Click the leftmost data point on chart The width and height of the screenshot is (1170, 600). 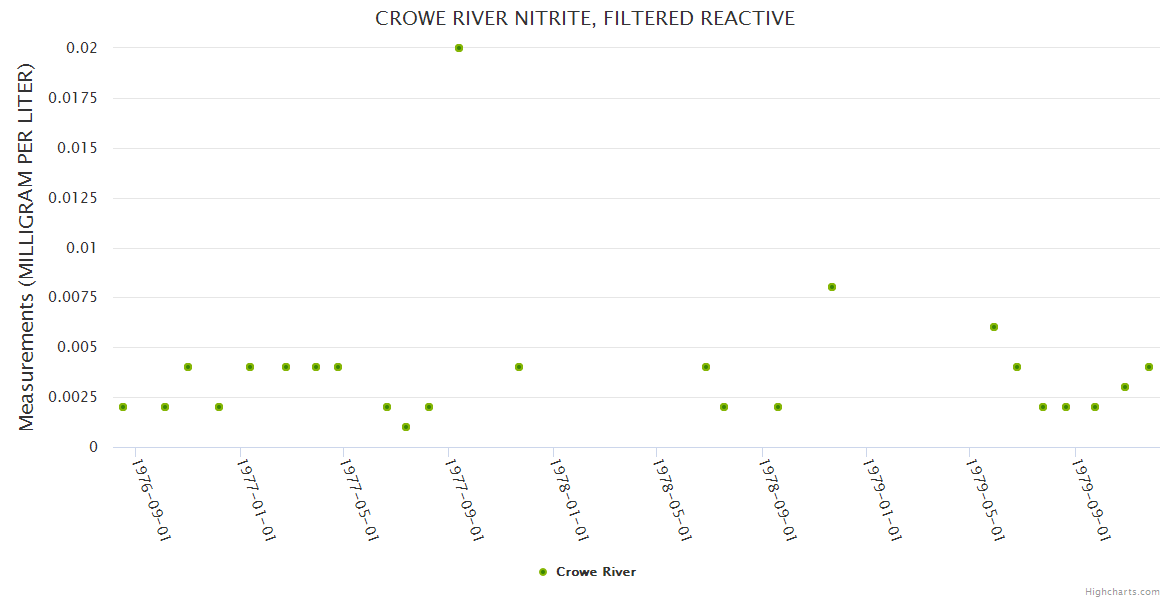(x=123, y=407)
